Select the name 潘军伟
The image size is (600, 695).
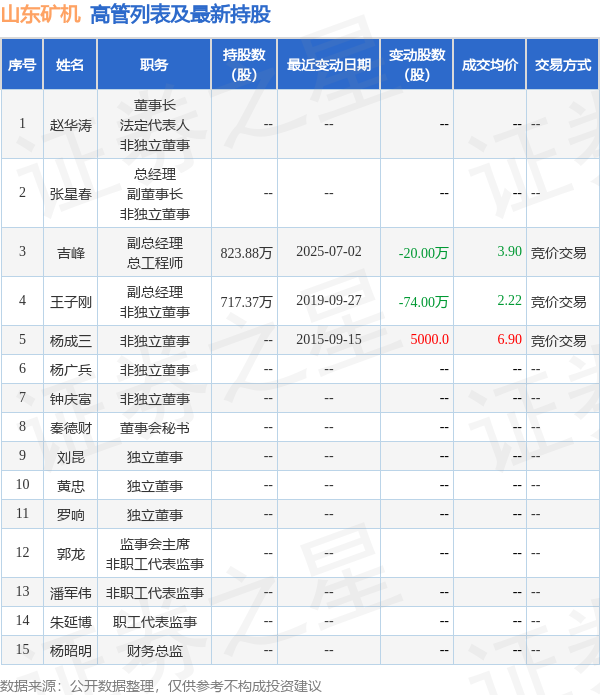click(x=70, y=593)
